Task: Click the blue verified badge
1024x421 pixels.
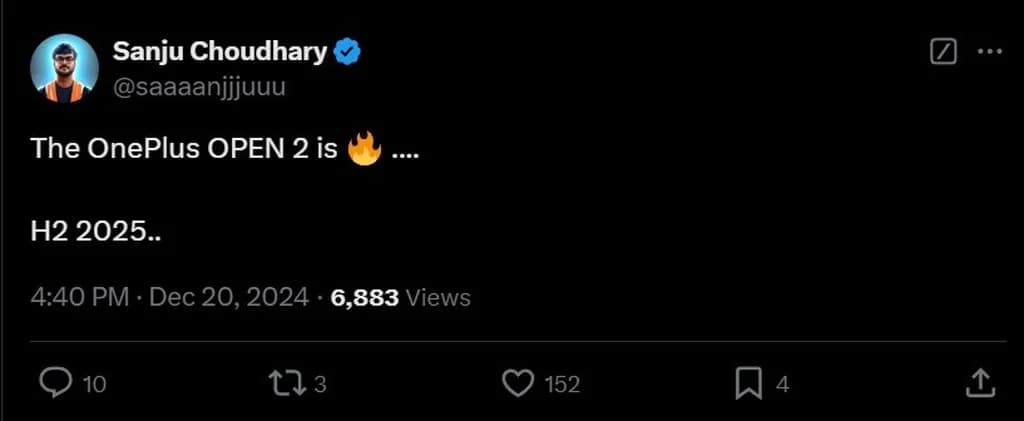Action: 347,53
